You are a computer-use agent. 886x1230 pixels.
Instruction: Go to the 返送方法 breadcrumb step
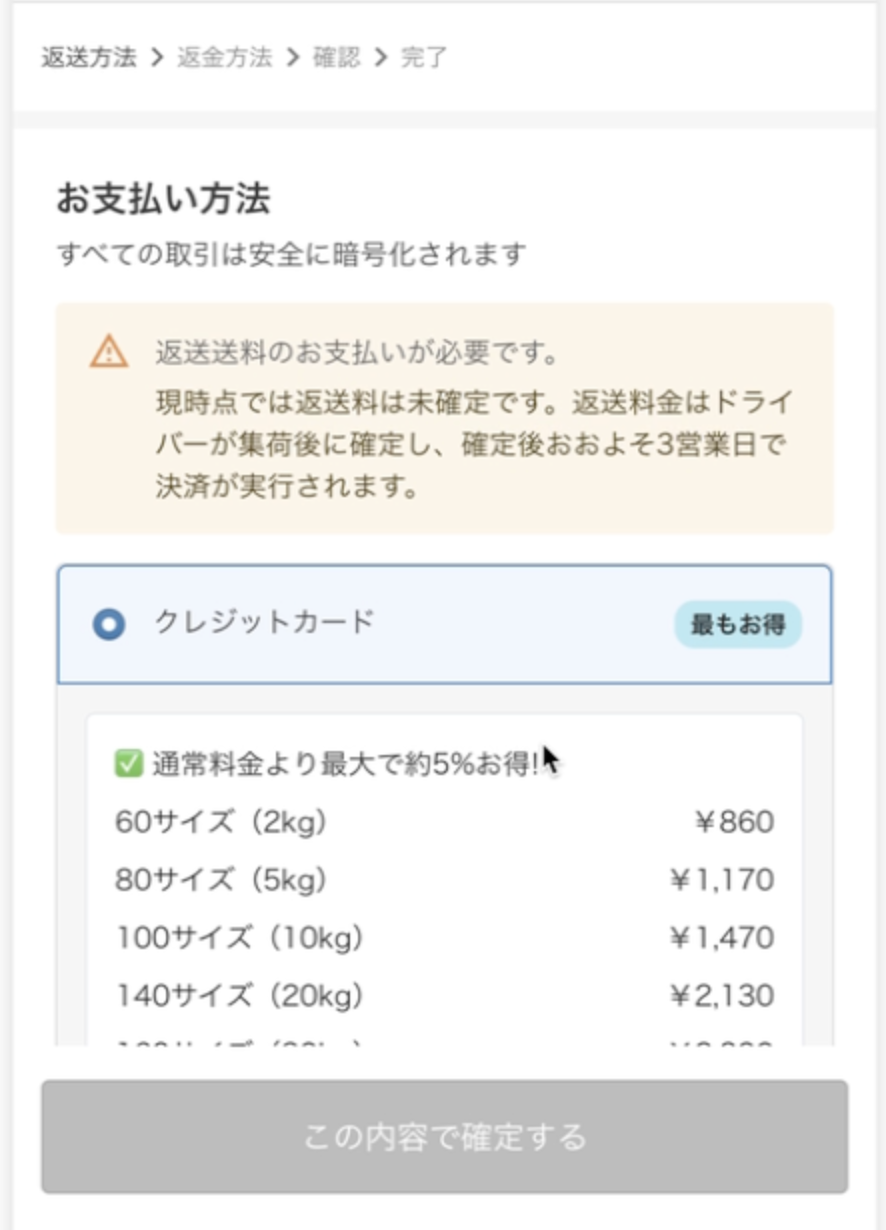[x=89, y=58]
